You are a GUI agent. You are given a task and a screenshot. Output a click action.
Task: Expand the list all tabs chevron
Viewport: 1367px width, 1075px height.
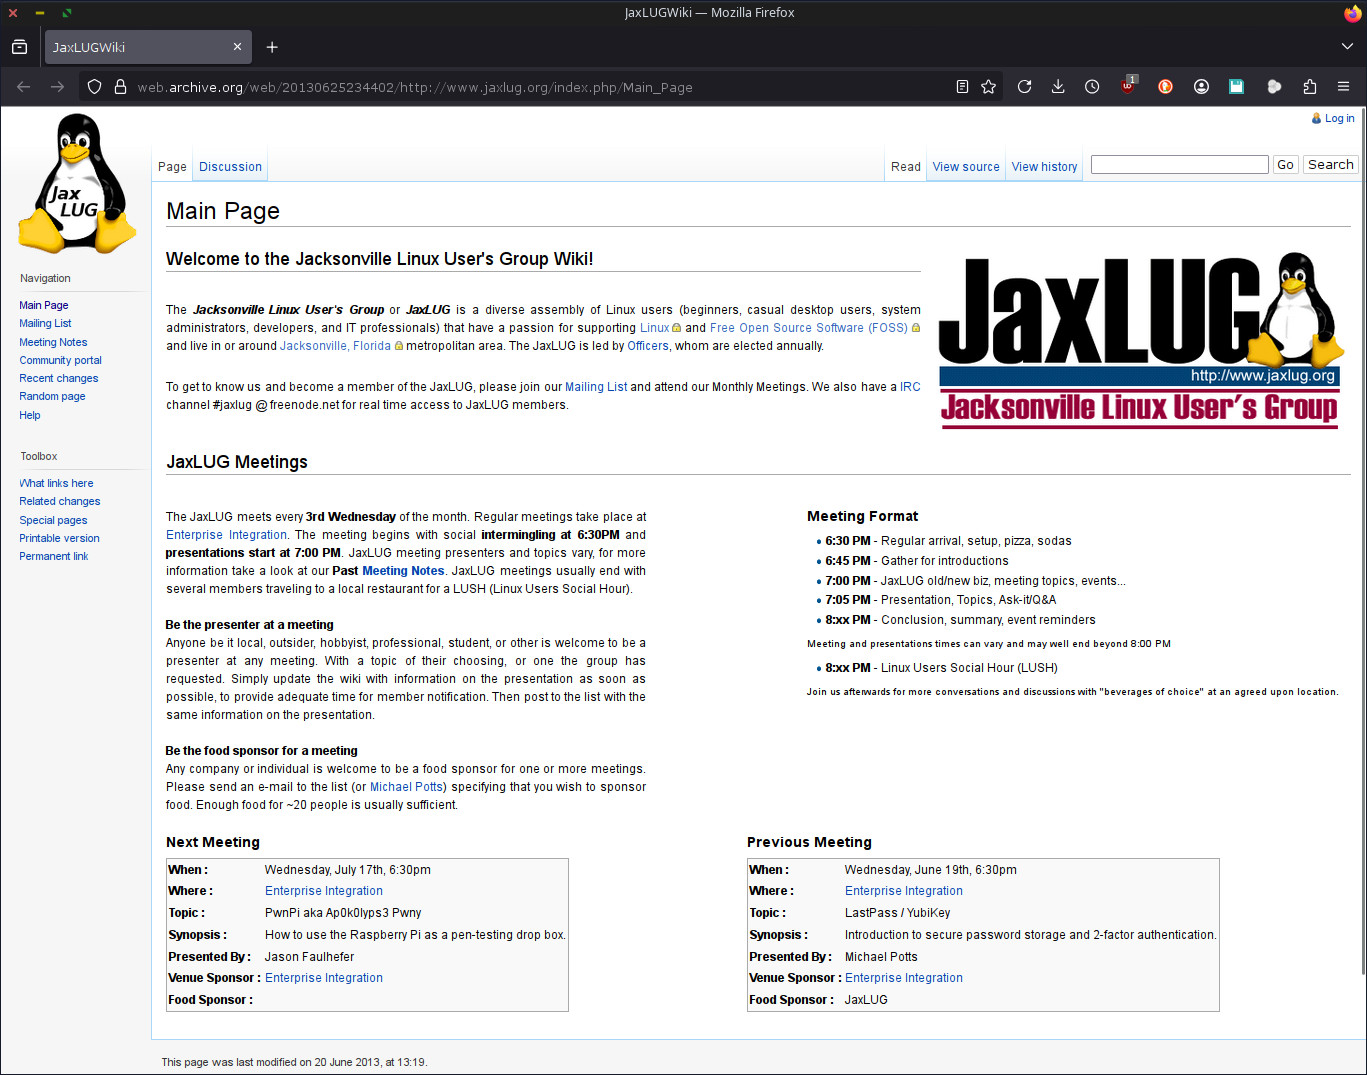(x=1347, y=47)
